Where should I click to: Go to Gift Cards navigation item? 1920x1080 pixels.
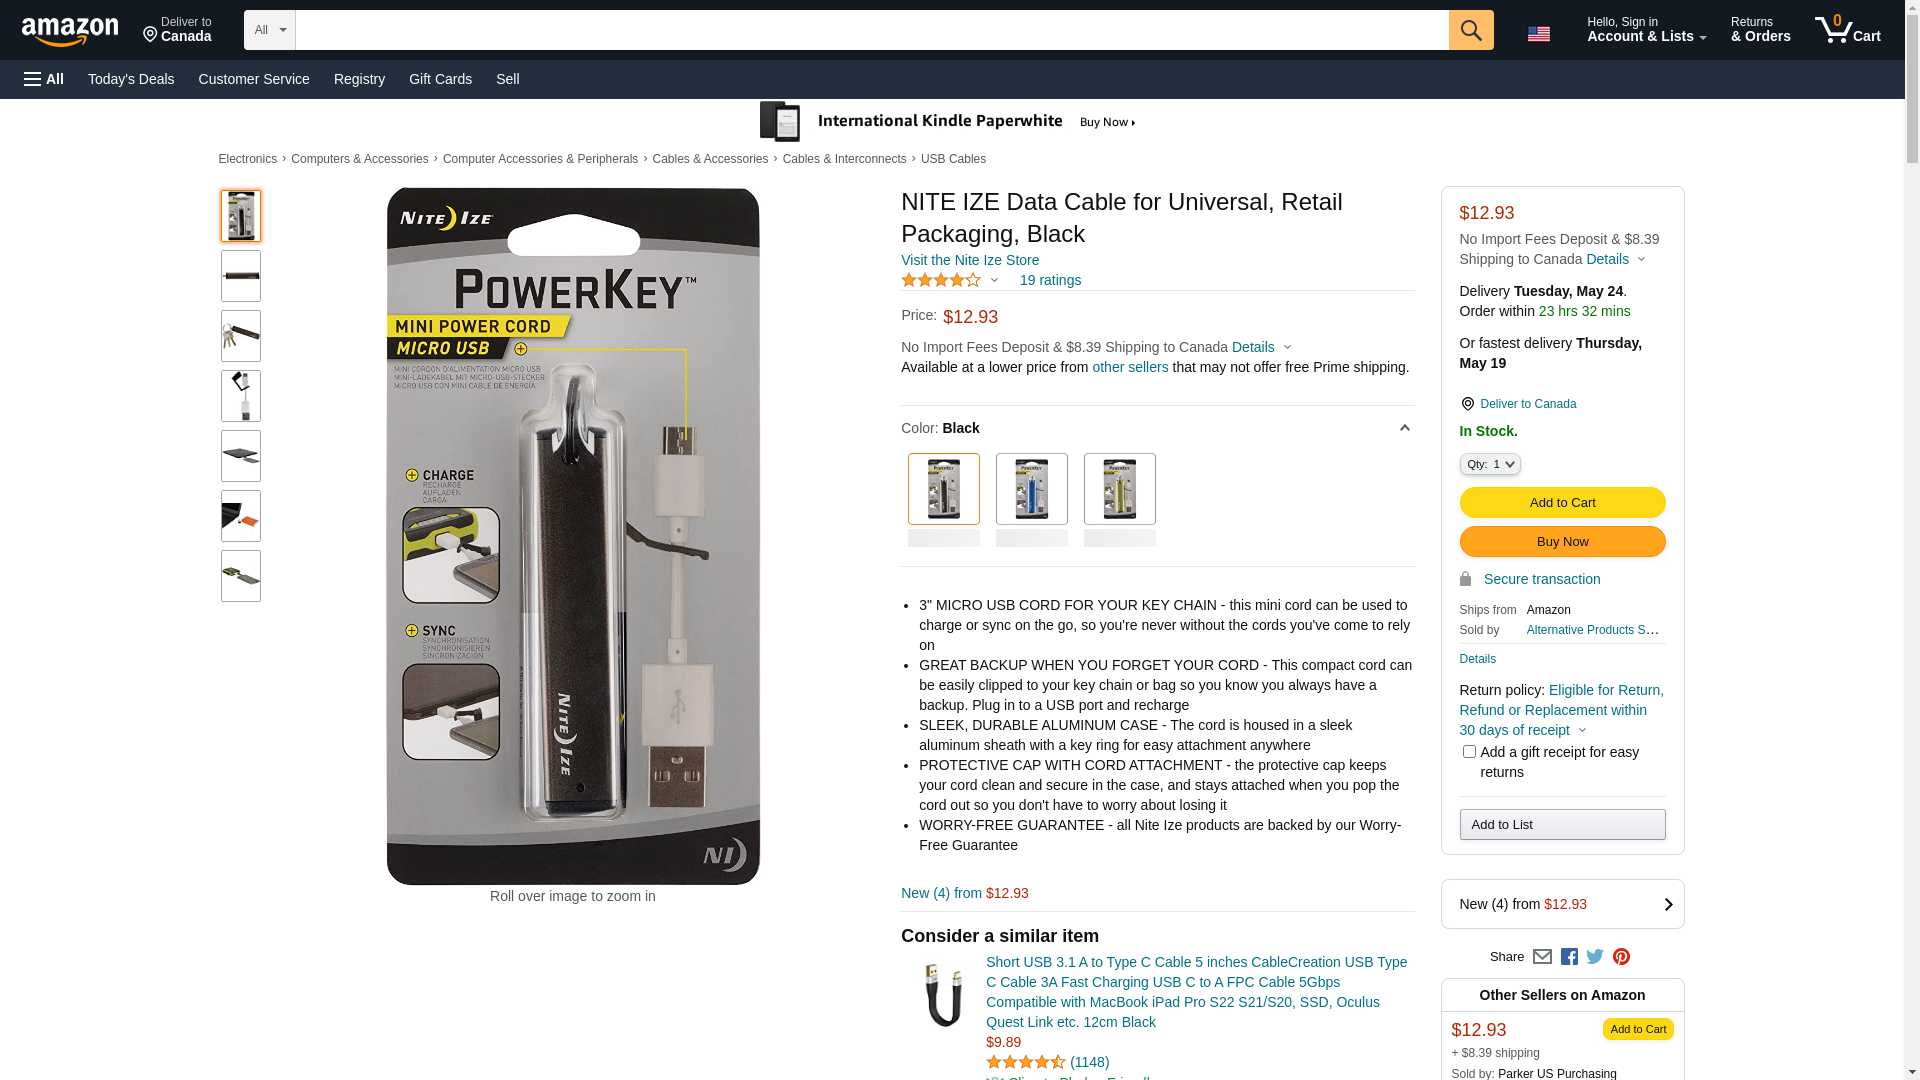[x=440, y=79]
